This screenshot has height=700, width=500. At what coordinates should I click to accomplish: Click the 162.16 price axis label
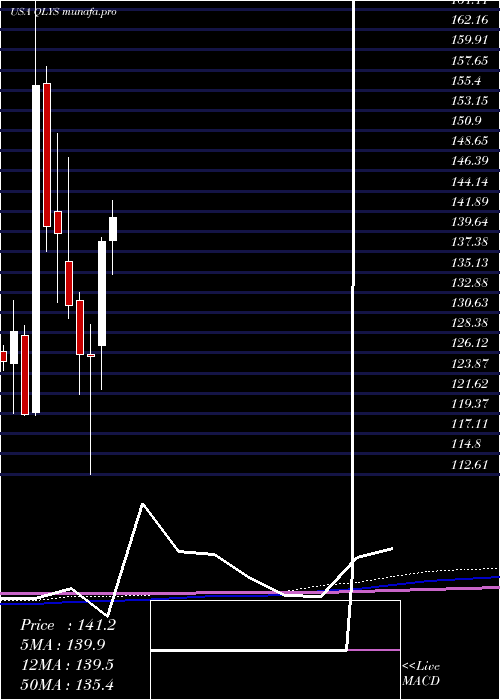pyautogui.click(x=470, y=20)
